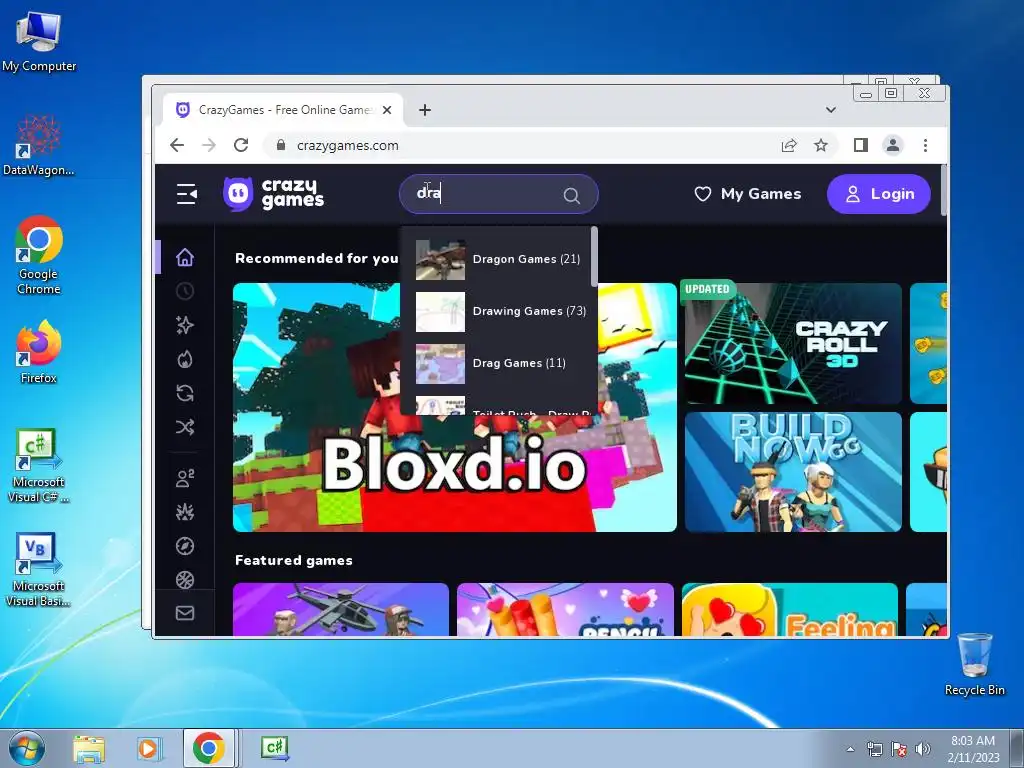Open the helicopter featured game thumbnail
The height and width of the screenshot is (768, 1024).
pos(341,609)
